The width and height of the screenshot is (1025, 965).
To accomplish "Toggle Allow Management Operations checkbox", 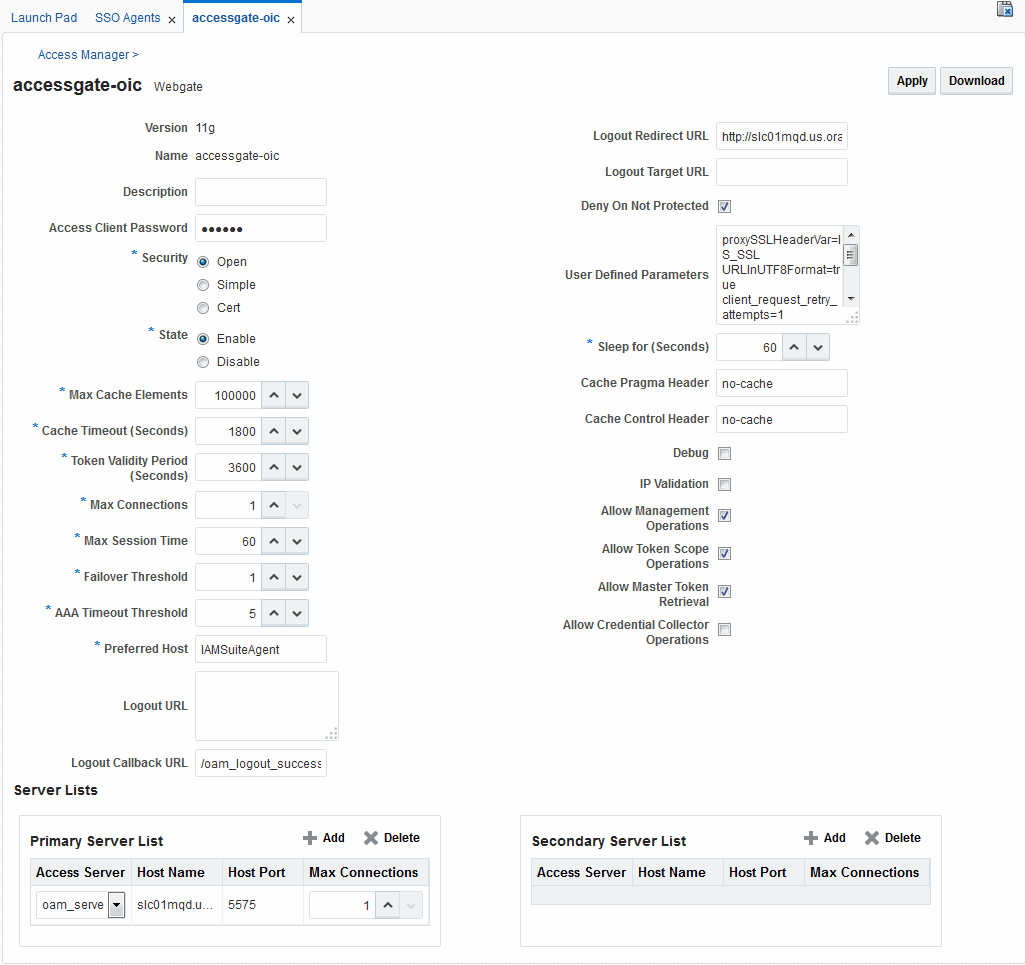I will tap(724, 516).
